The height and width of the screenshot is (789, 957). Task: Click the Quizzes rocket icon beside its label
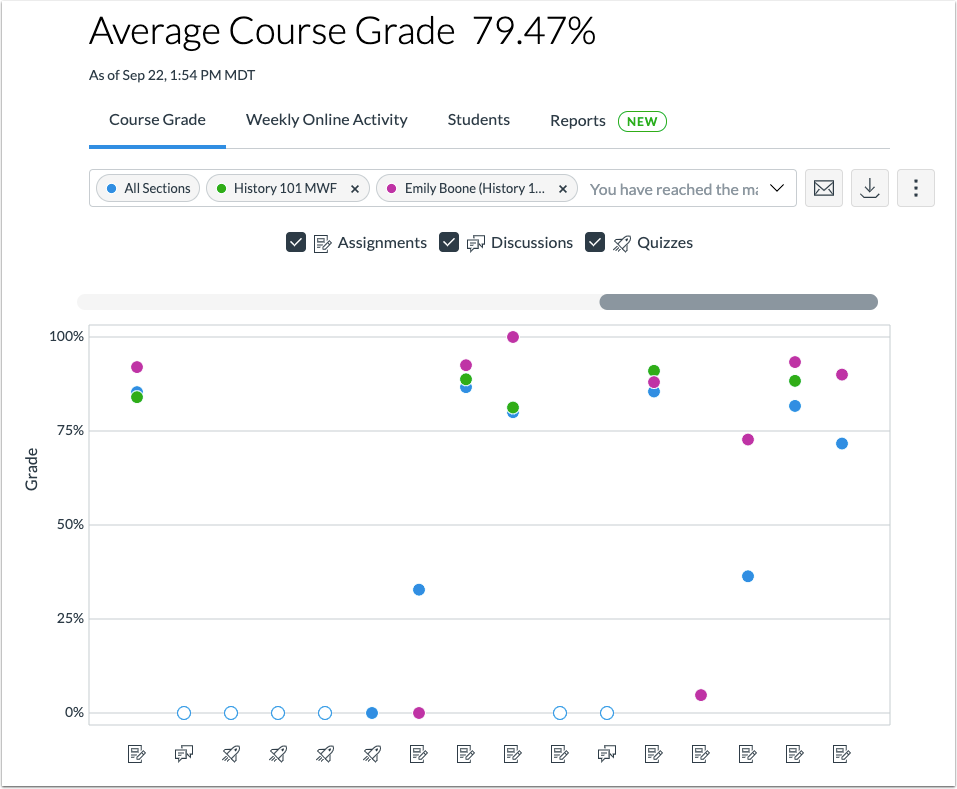(620, 242)
